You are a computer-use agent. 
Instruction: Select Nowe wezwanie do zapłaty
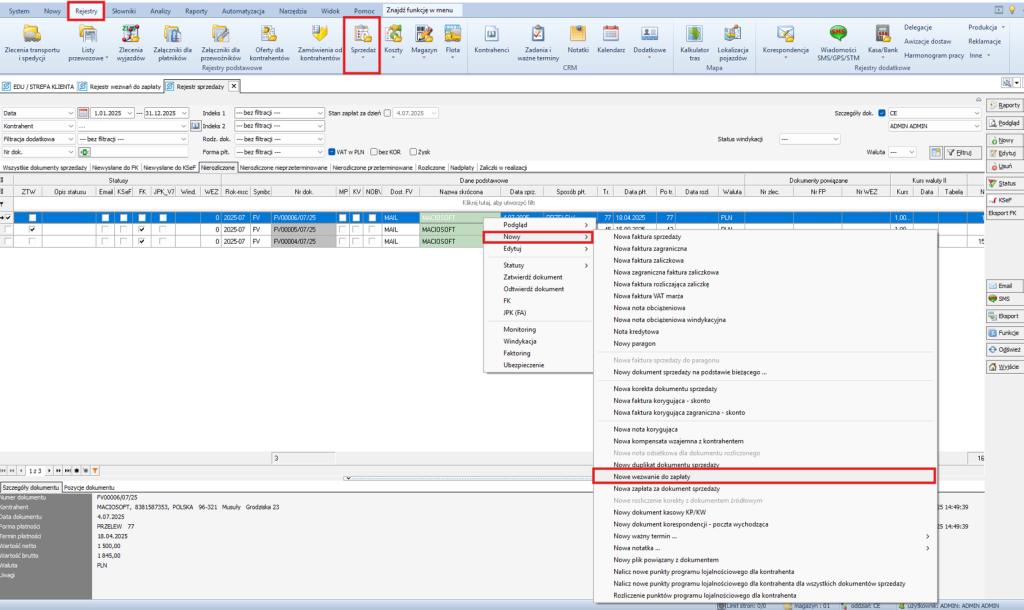click(763, 477)
